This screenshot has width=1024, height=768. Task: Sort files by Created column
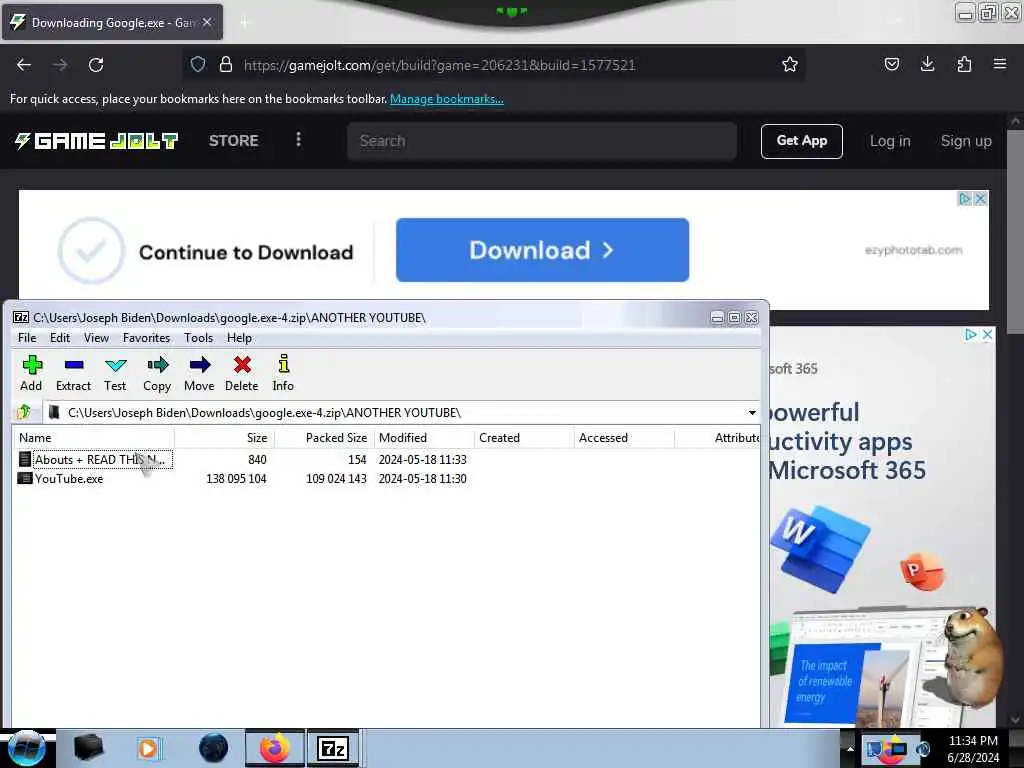tap(524, 438)
